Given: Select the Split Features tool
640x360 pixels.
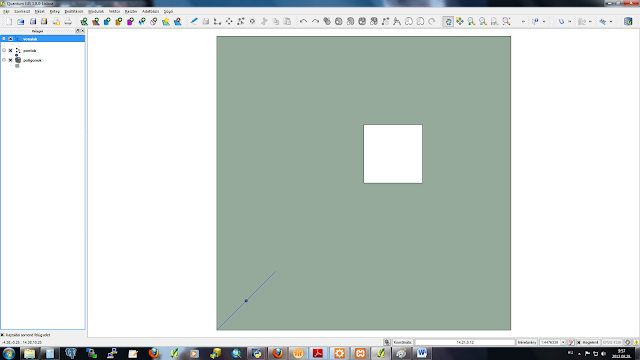Looking at the screenshot, I should (x=397, y=21).
